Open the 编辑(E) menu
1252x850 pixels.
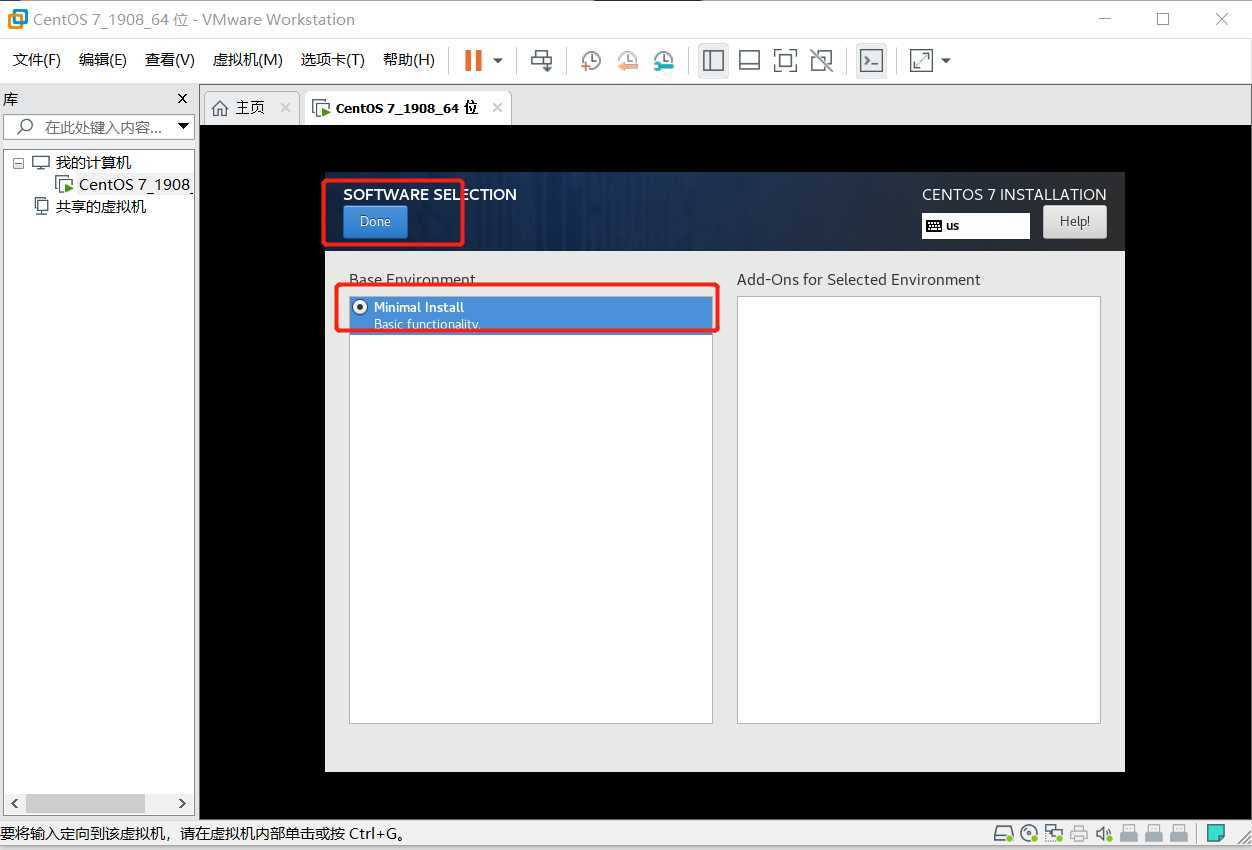coord(103,60)
